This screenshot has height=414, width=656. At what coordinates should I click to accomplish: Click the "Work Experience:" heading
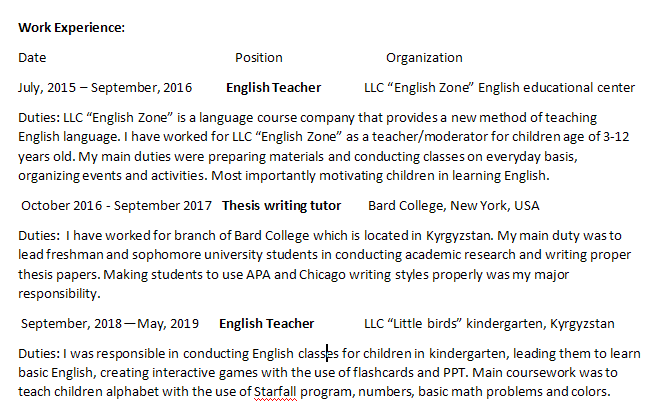pos(71,27)
